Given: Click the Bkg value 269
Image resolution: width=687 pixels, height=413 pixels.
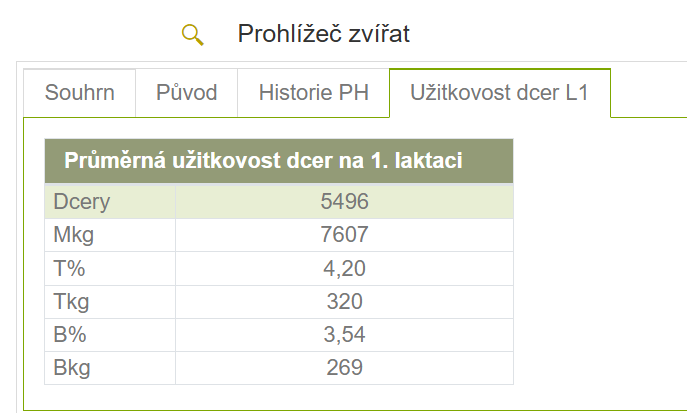Looking at the screenshot, I should [x=344, y=367].
